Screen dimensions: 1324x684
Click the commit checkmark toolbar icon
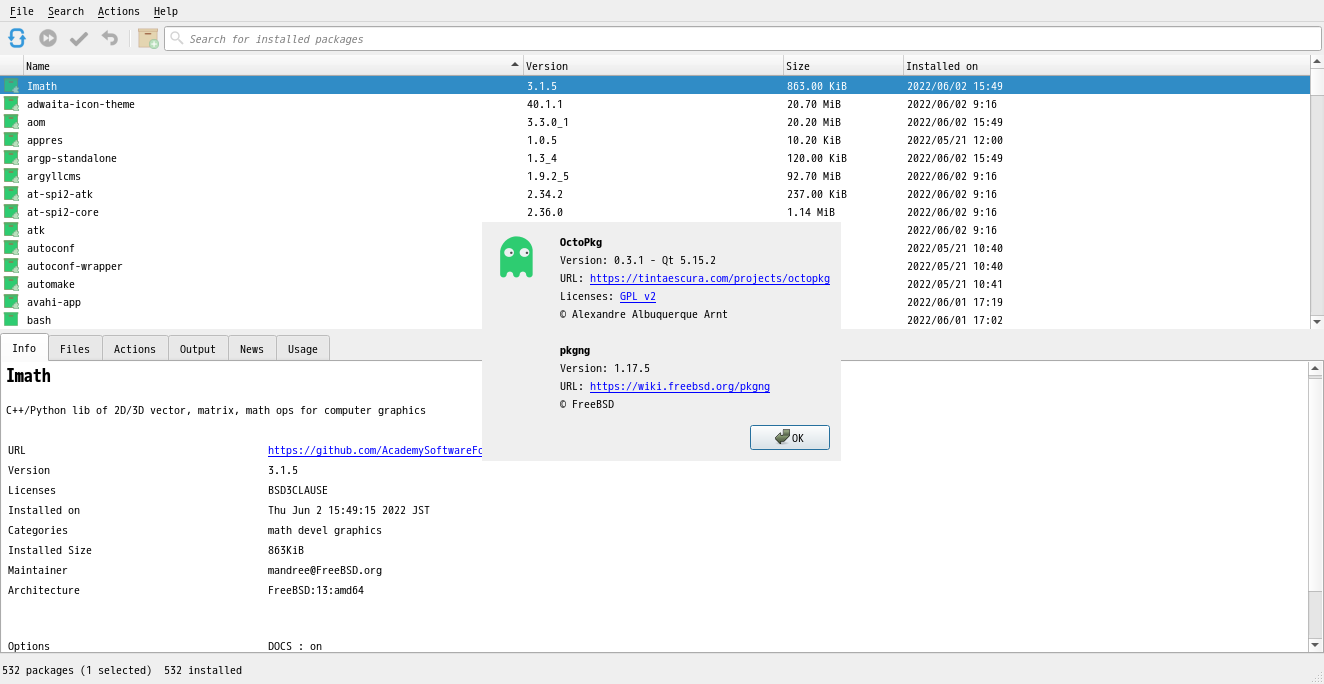click(79, 38)
